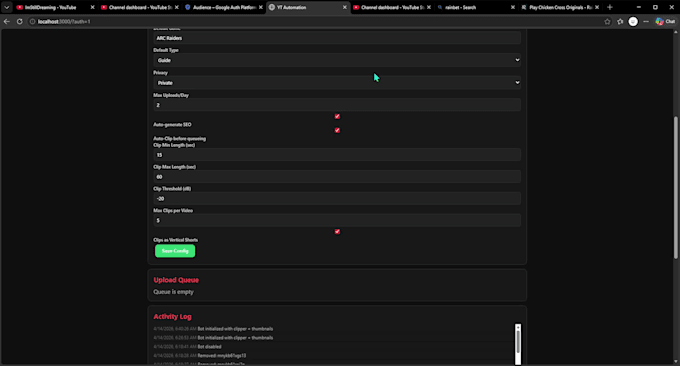Open a new browser tab
This screenshot has width=680, height=366.
(x=610, y=7)
